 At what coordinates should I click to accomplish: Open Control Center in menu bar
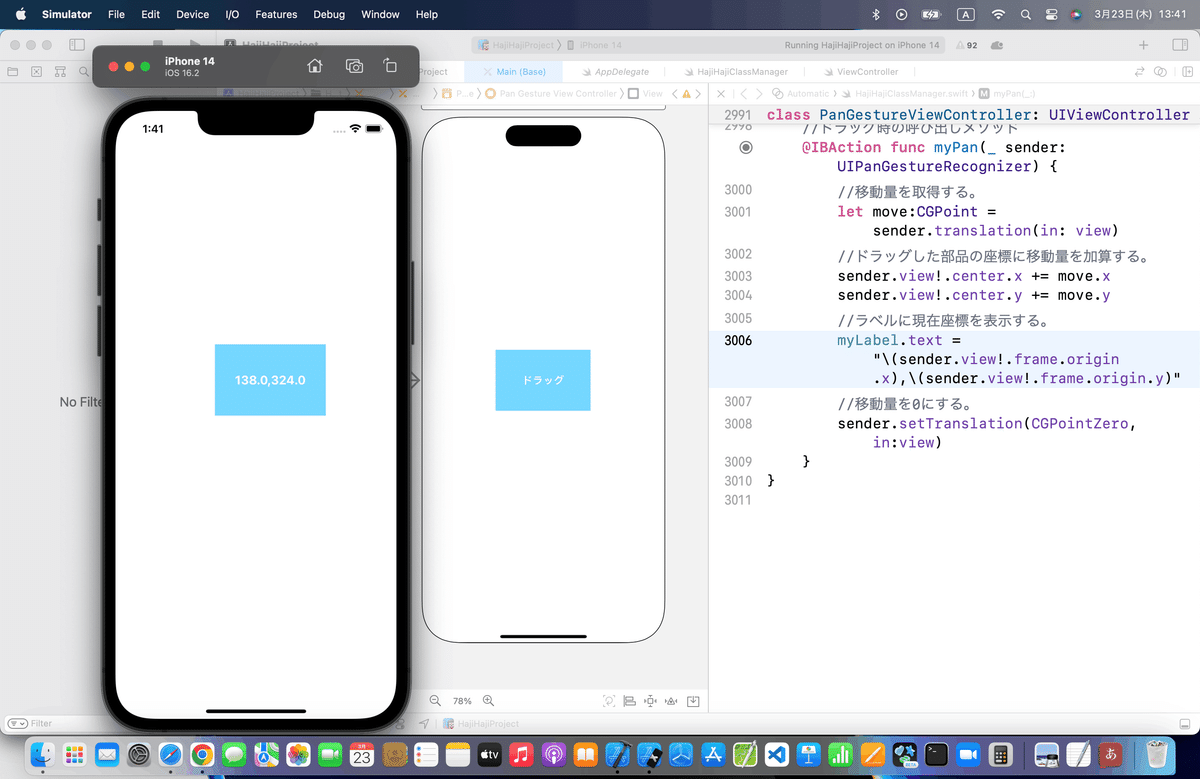(x=1051, y=15)
